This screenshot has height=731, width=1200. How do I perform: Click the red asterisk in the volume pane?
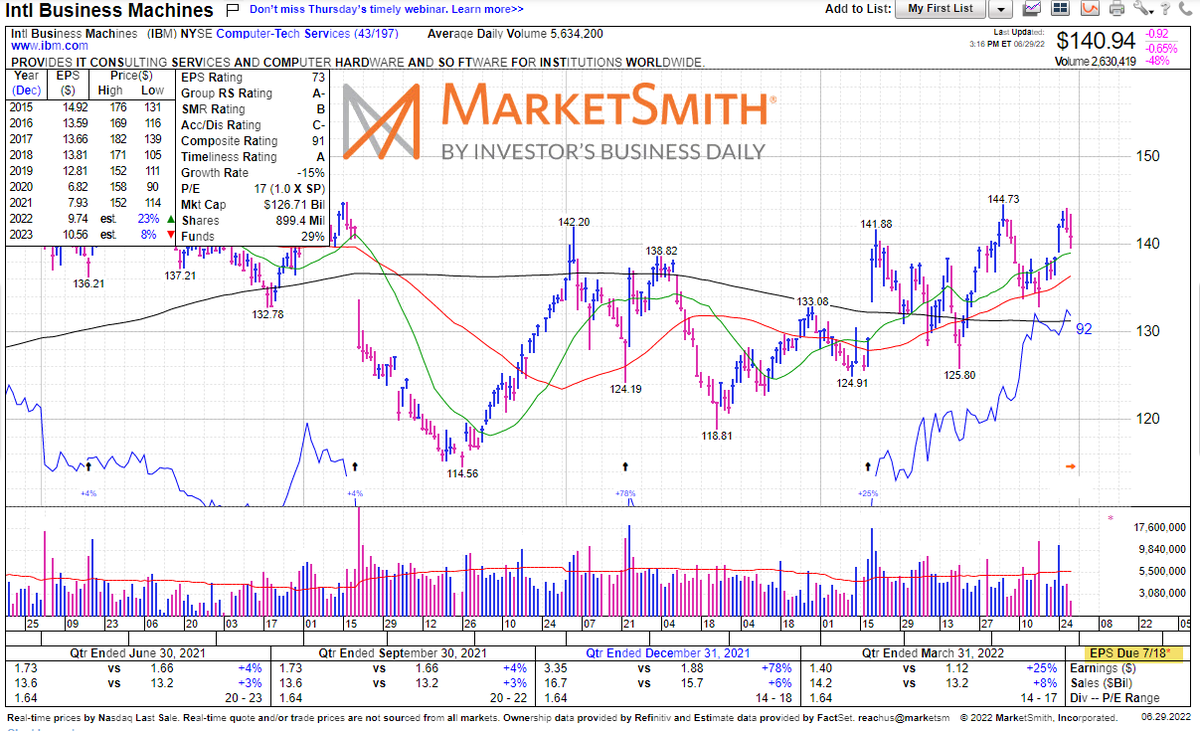pos(1110,519)
